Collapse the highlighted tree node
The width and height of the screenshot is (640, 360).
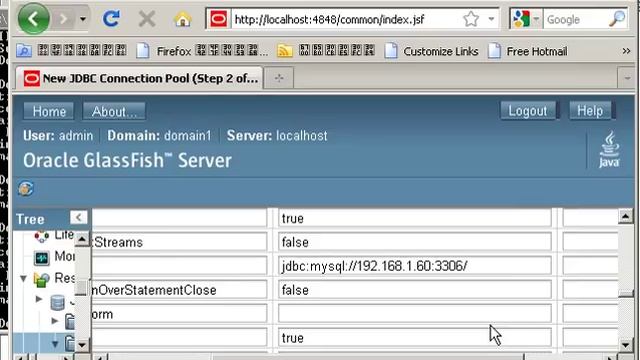coord(55,344)
